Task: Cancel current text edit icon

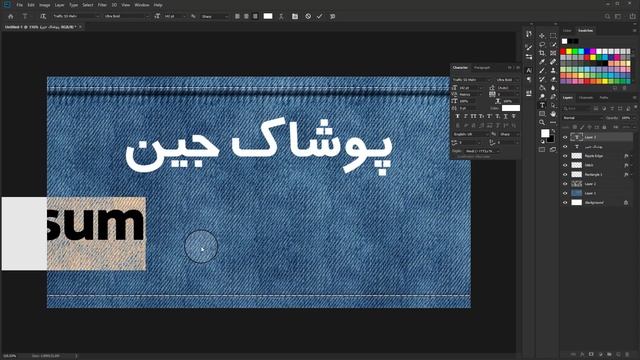Action: tap(308, 16)
